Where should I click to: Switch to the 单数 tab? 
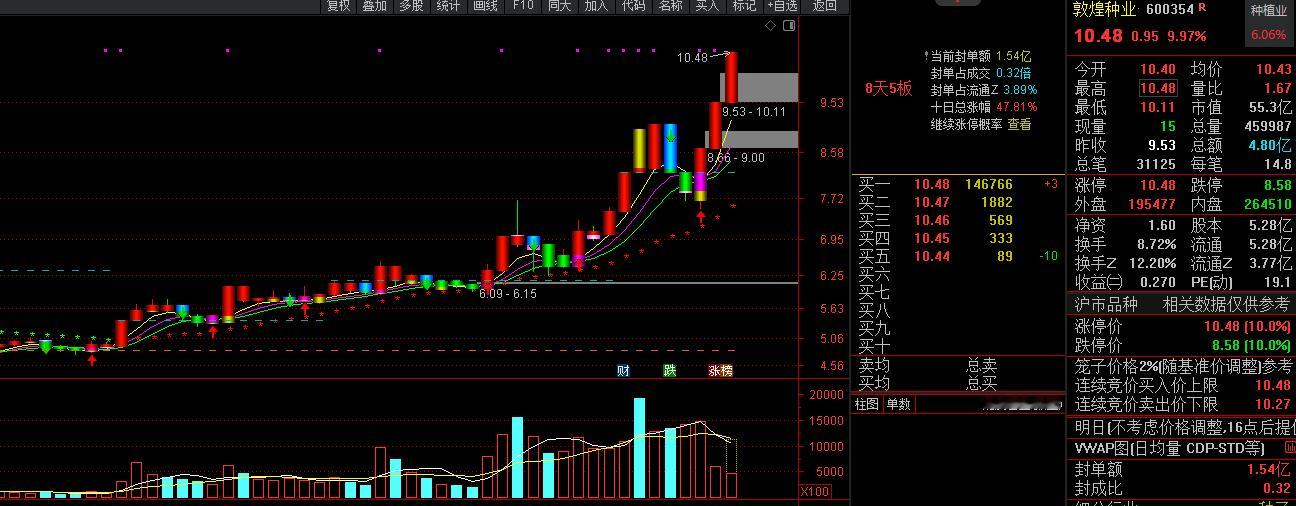898,404
